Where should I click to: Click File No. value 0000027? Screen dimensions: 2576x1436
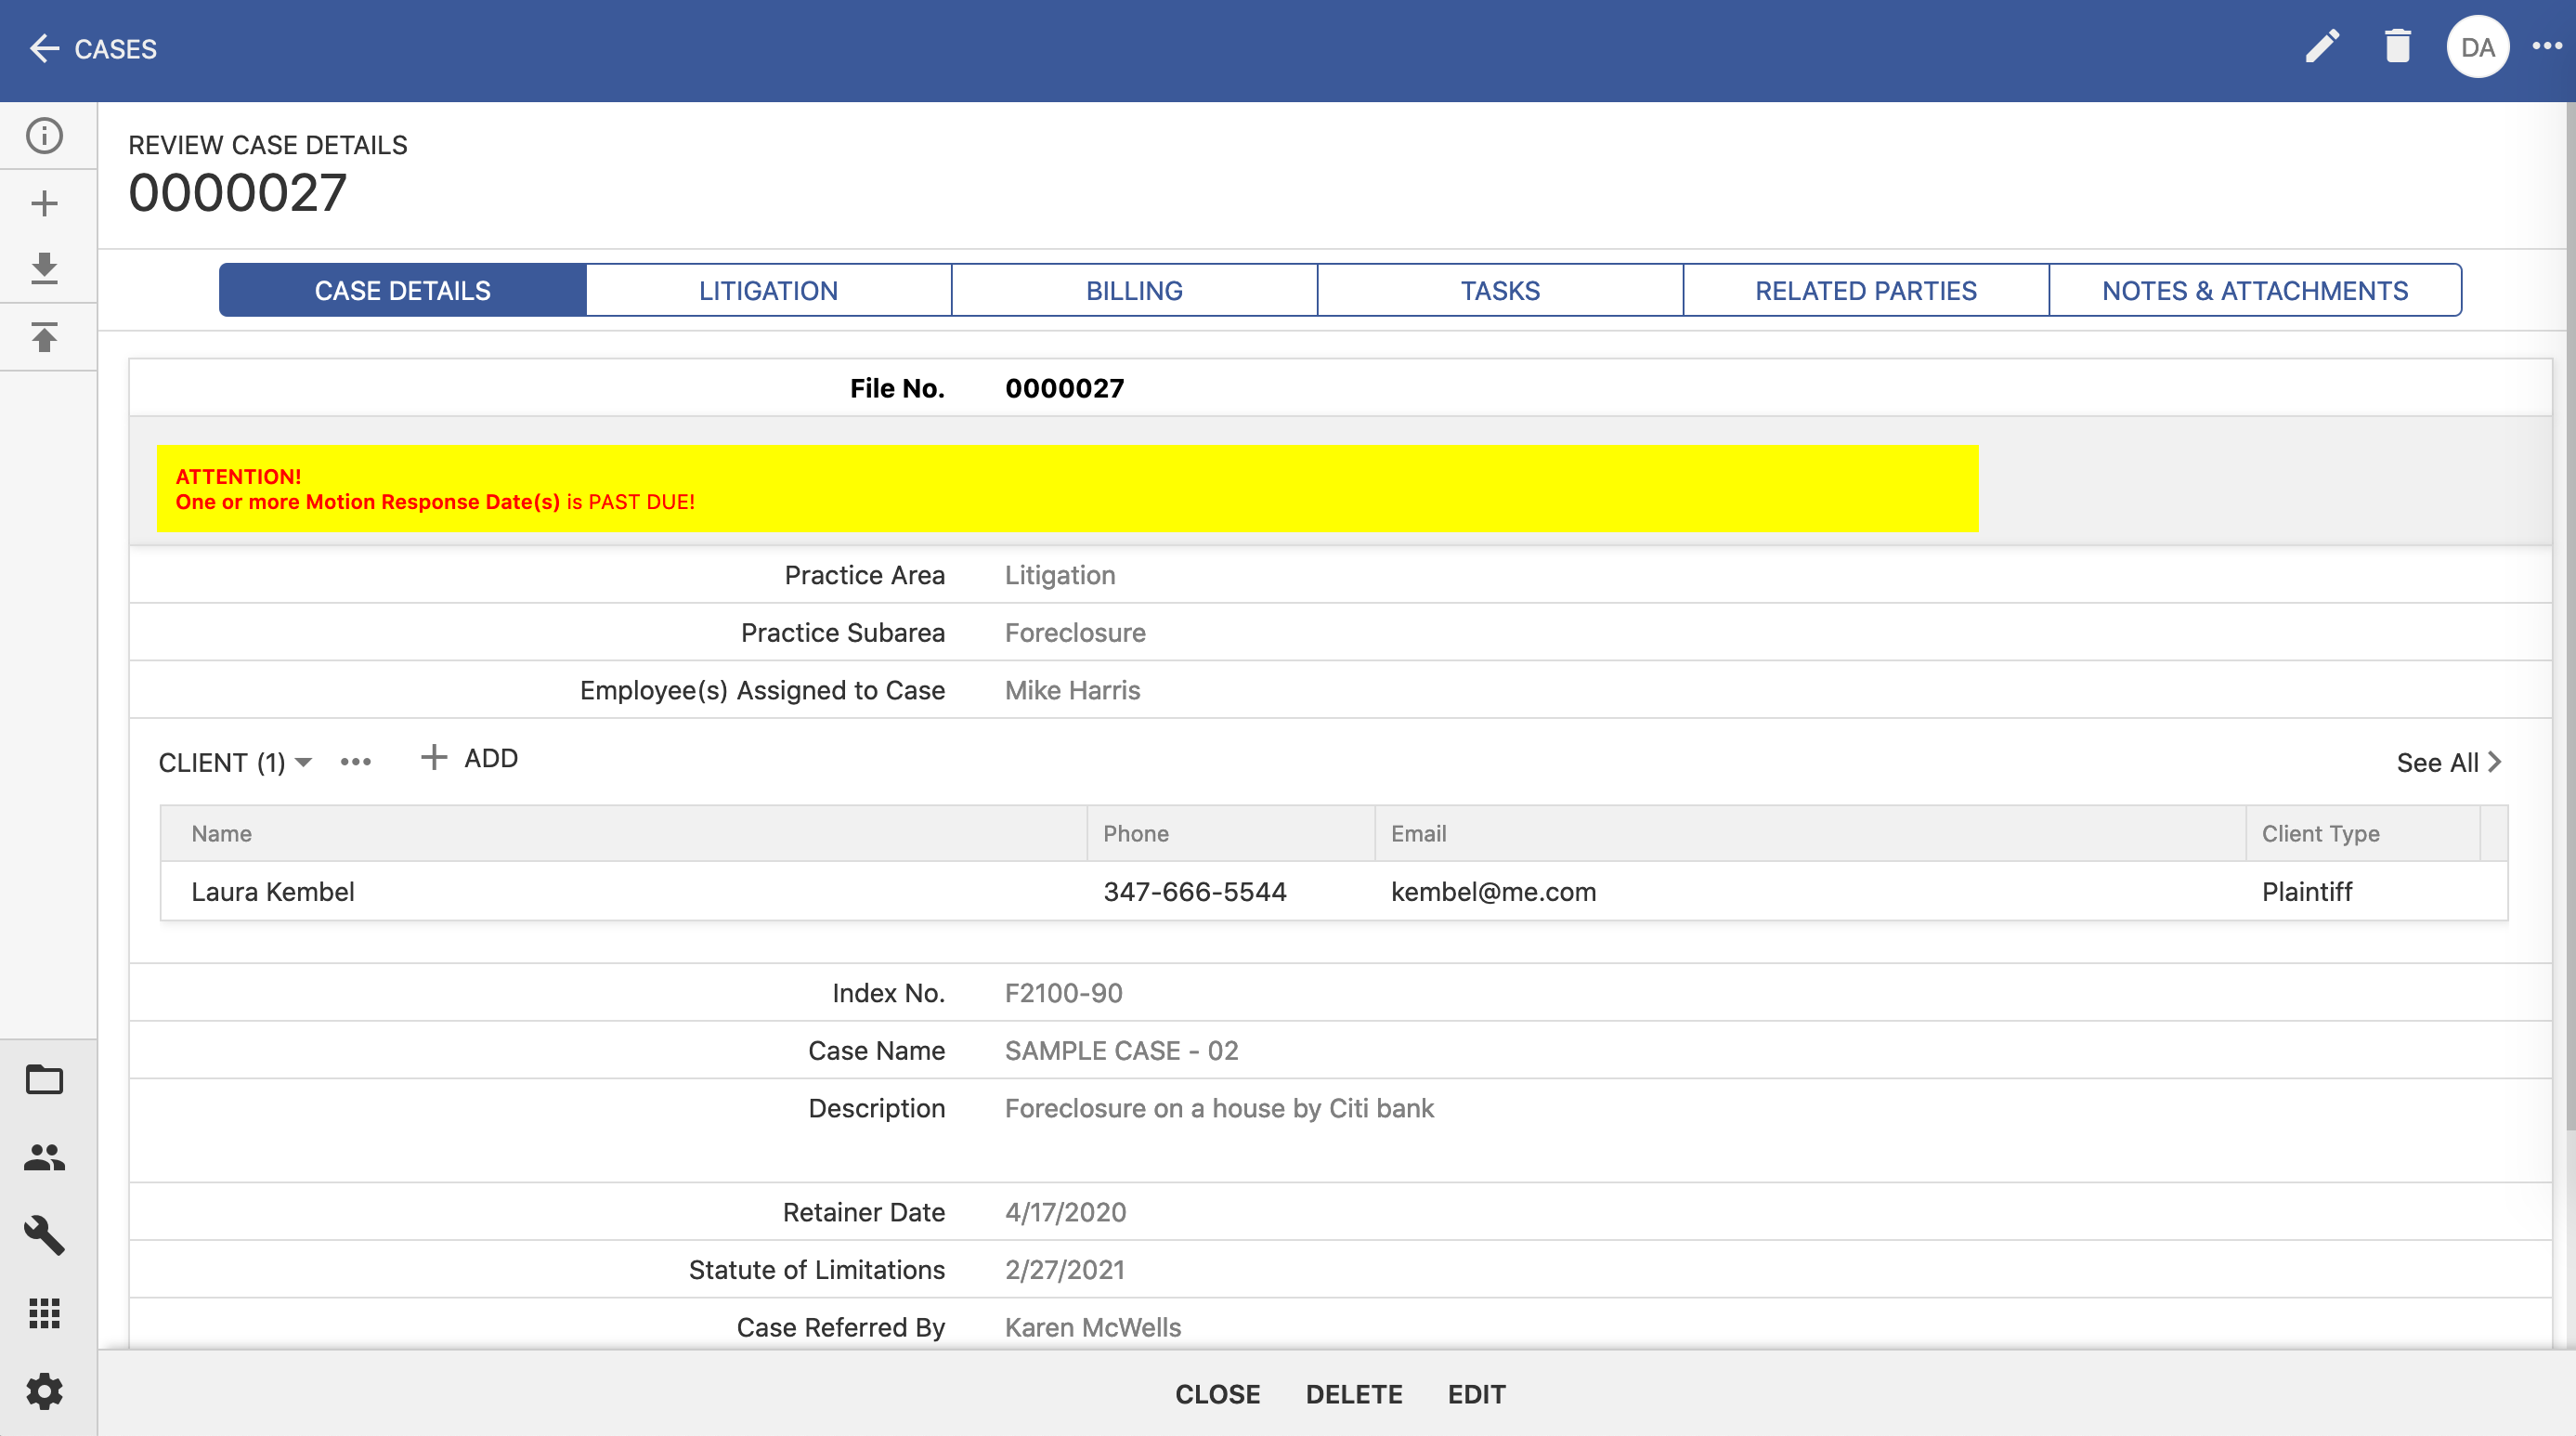point(1064,388)
